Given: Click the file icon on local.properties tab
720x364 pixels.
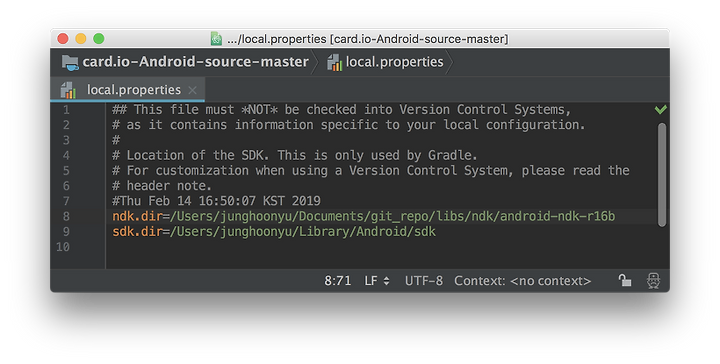Looking at the screenshot, I should [68, 90].
